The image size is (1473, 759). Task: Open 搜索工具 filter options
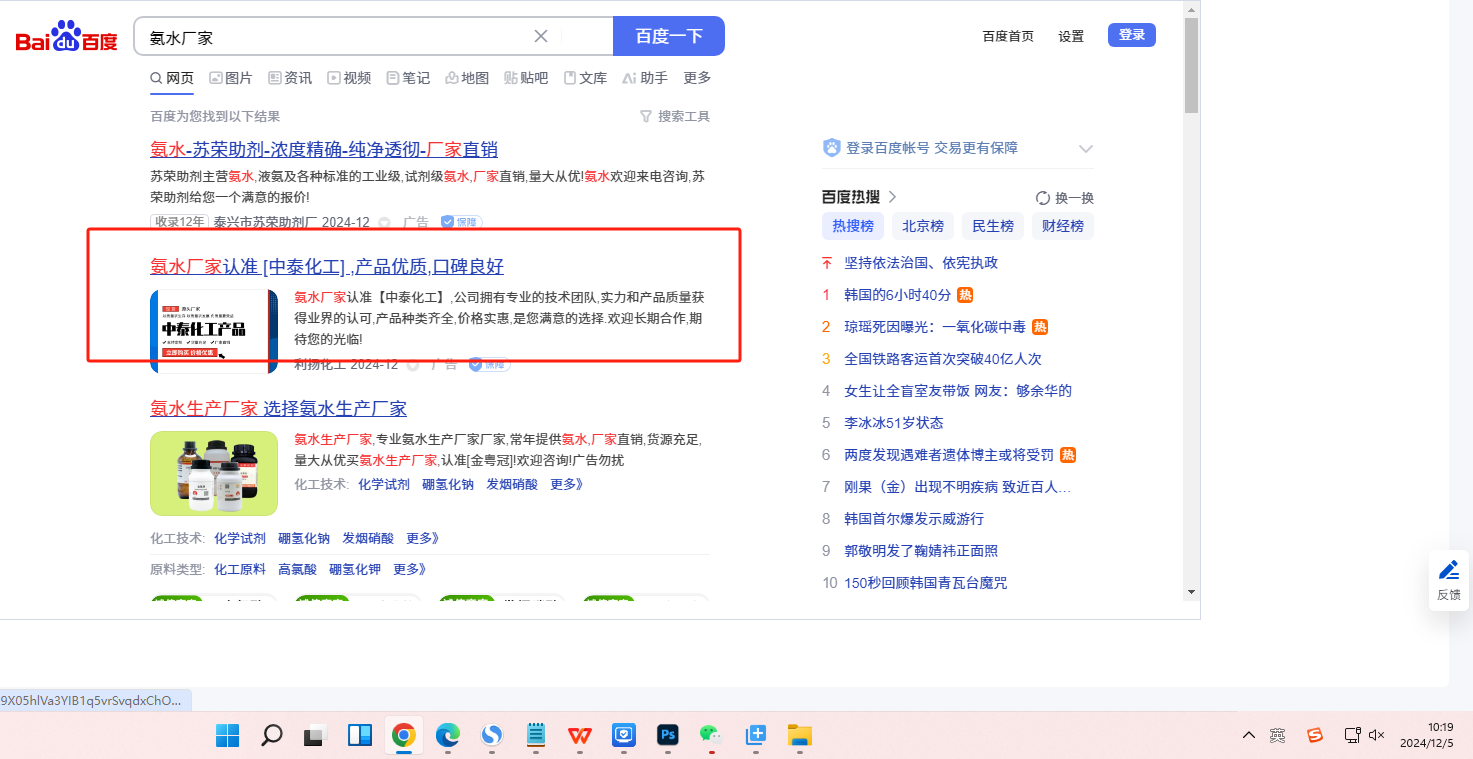click(x=675, y=117)
